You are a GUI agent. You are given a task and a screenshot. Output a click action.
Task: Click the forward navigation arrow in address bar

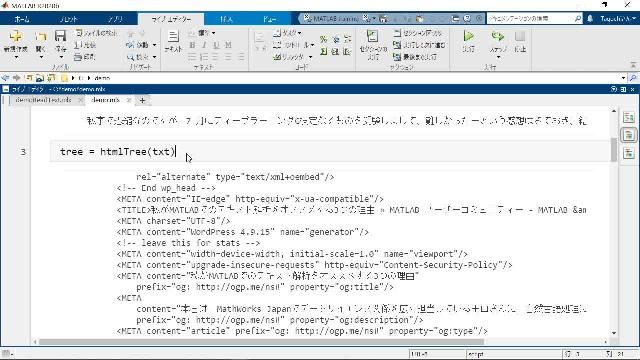click(17, 78)
